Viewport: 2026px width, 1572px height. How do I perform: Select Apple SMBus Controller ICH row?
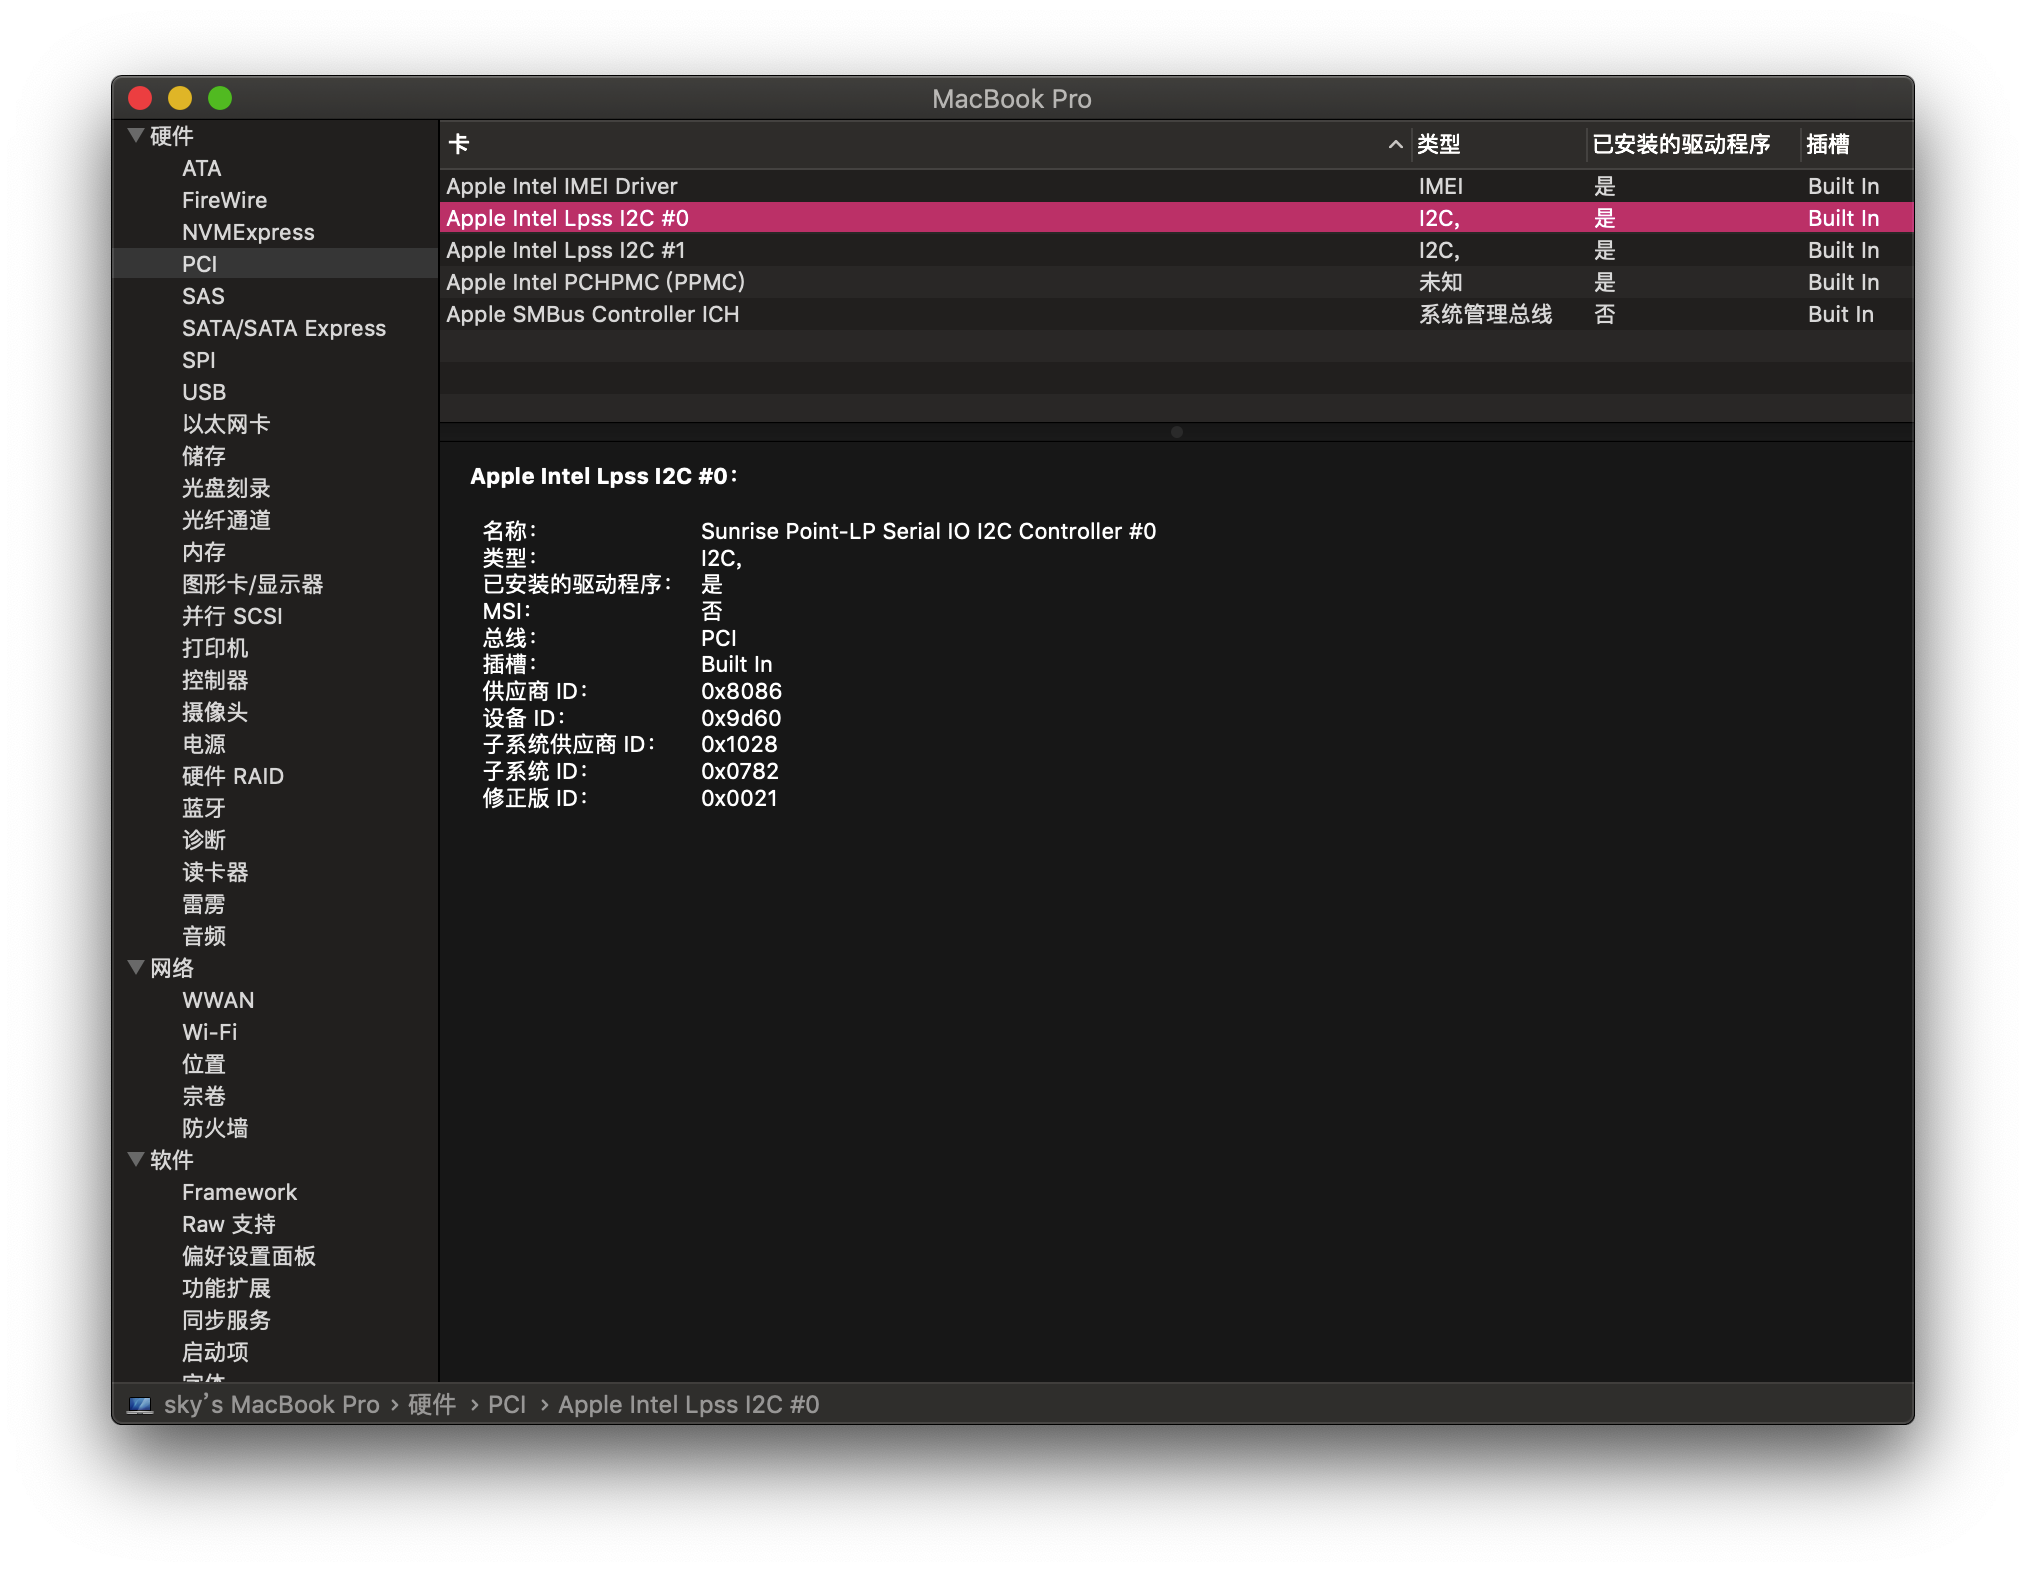tap(1177, 314)
